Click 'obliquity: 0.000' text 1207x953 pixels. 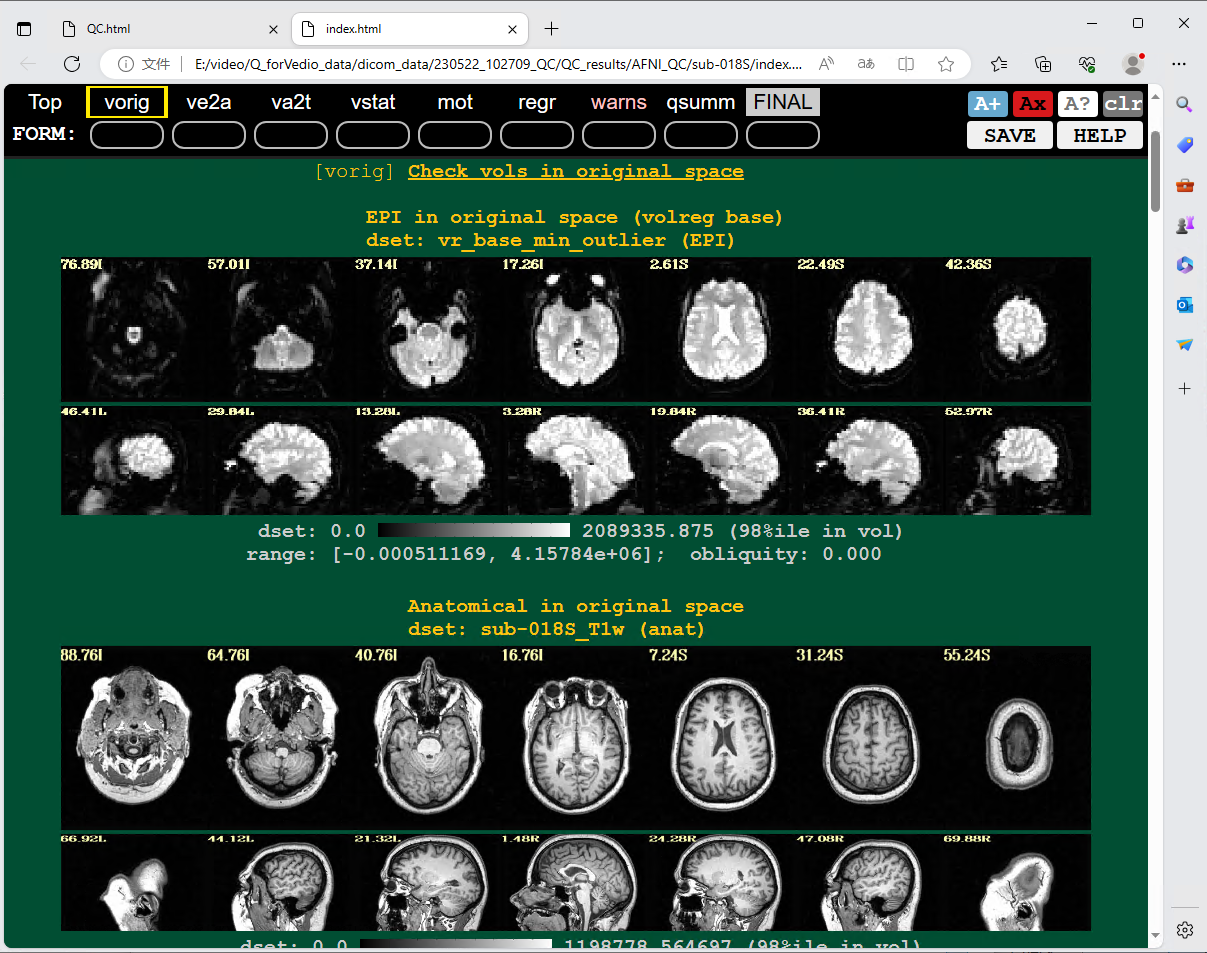[x=786, y=554]
